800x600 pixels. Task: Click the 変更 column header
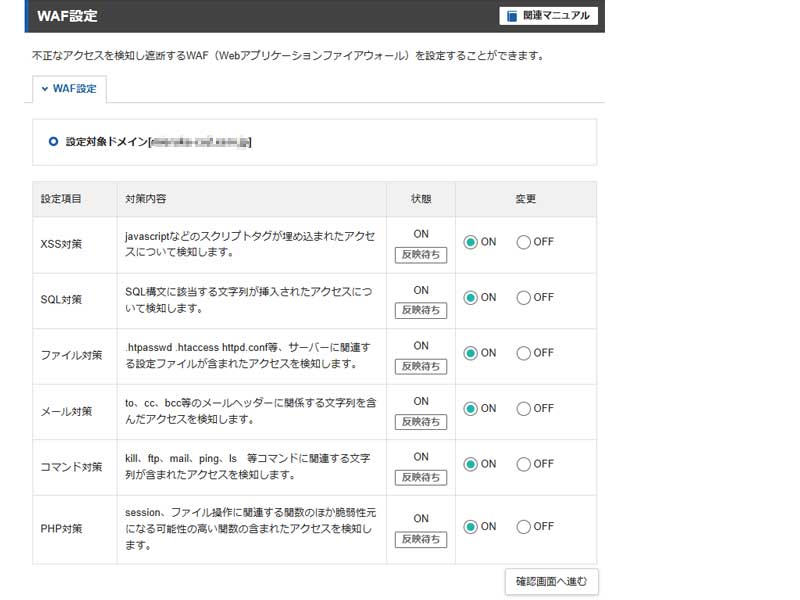pos(526,199)
